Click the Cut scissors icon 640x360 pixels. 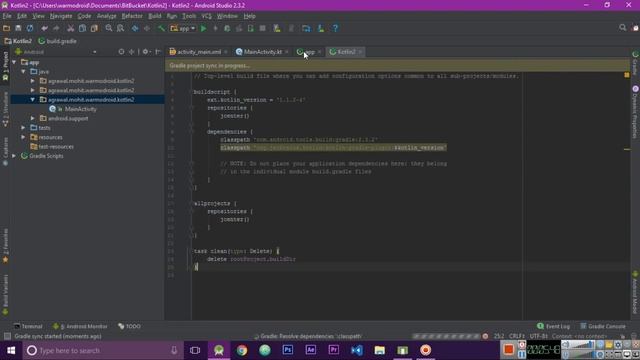(x=71, y=28)
